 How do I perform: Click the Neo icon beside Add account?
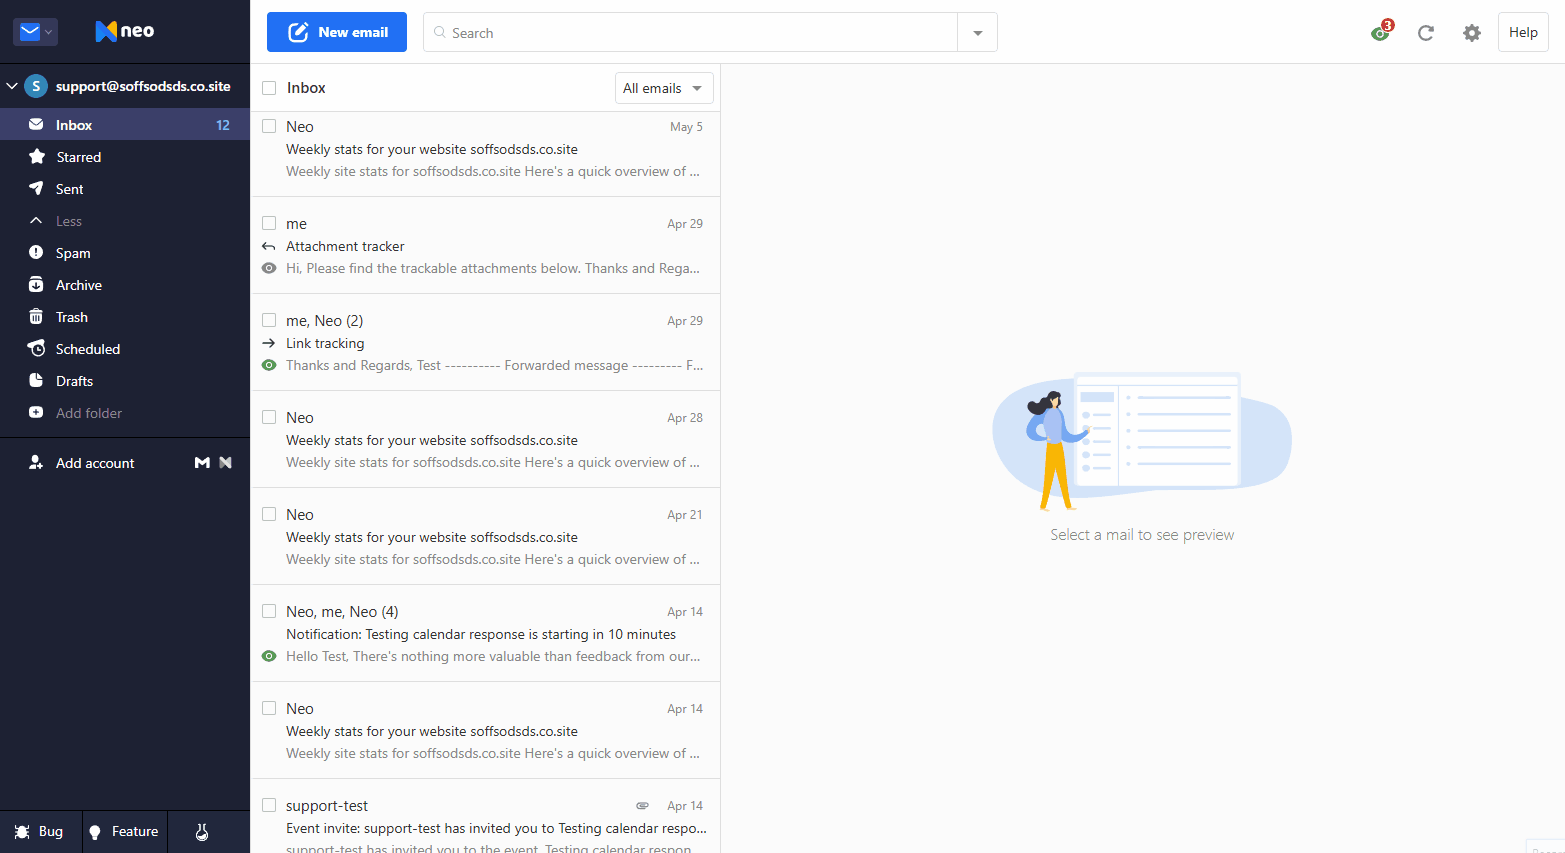click(226, 463)
